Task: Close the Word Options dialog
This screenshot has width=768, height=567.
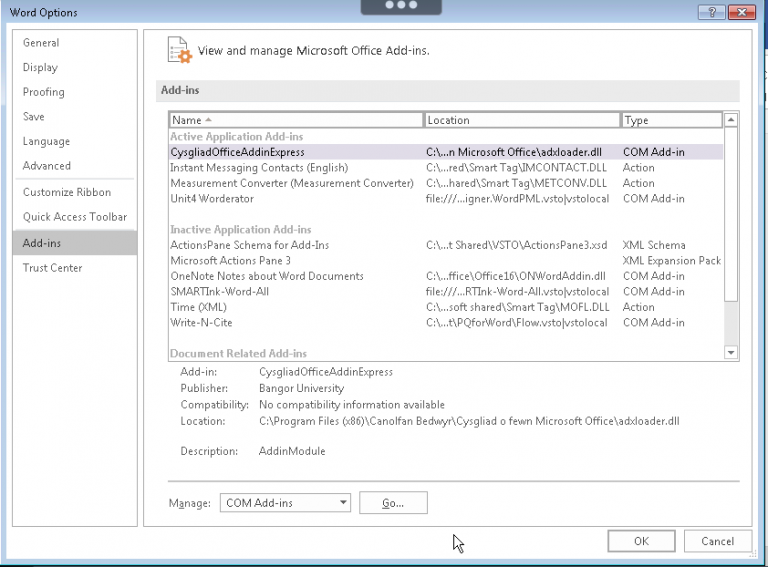Action: pyautogui.click(x=741, y=11)
